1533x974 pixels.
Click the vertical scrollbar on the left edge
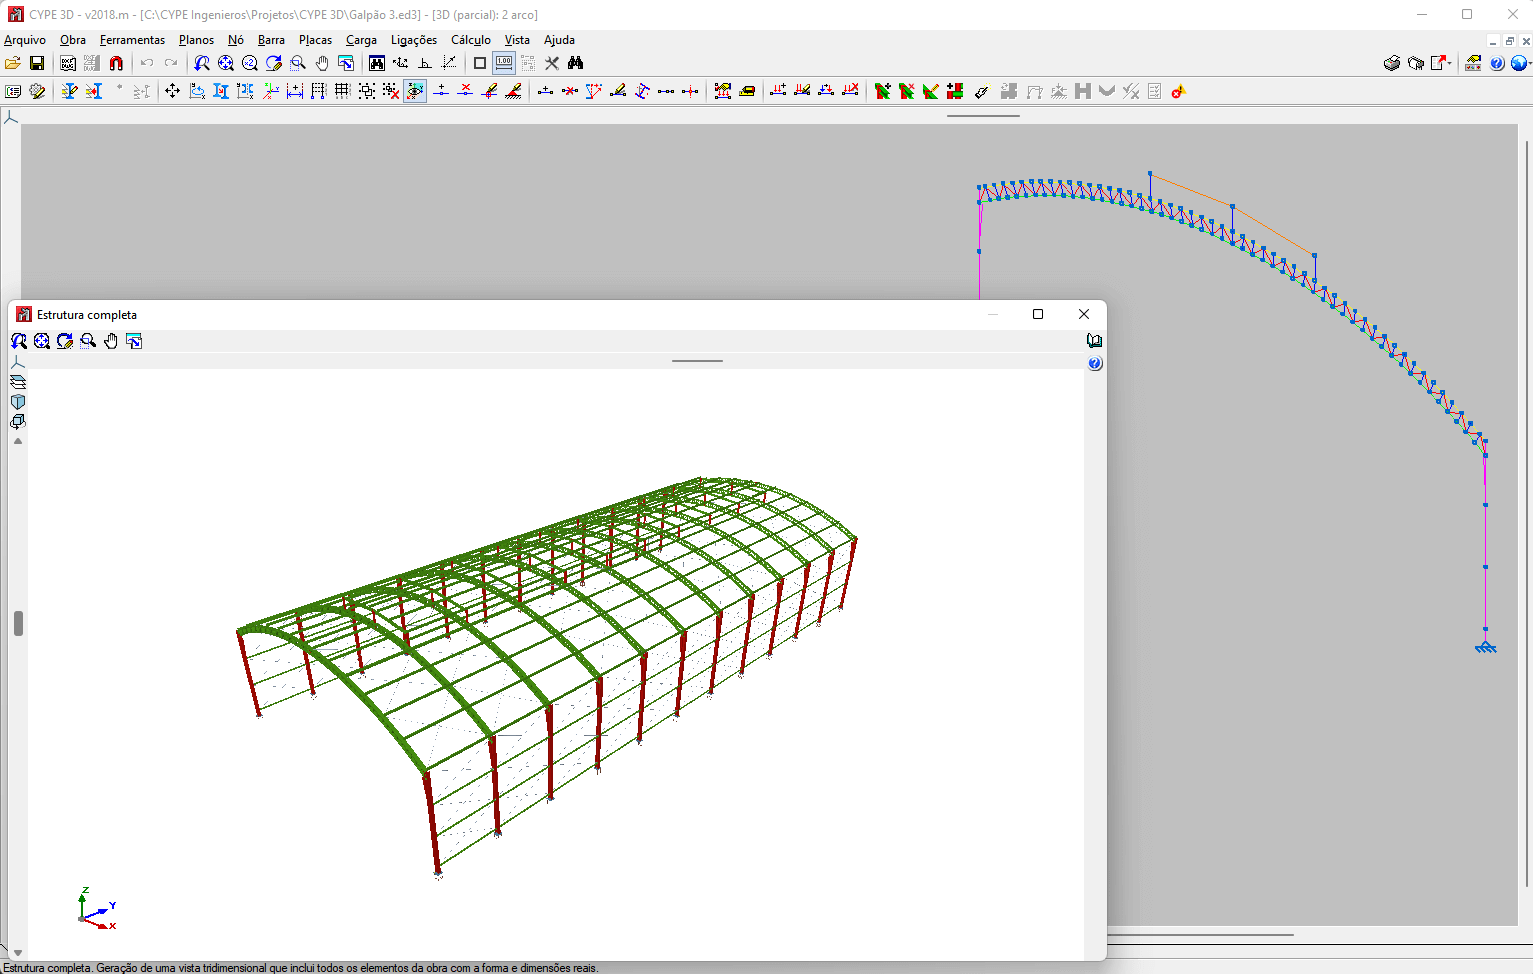coord(16,623)
